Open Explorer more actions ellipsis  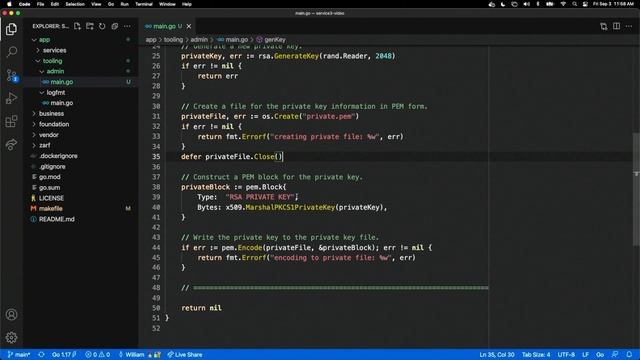pos(127,26)
